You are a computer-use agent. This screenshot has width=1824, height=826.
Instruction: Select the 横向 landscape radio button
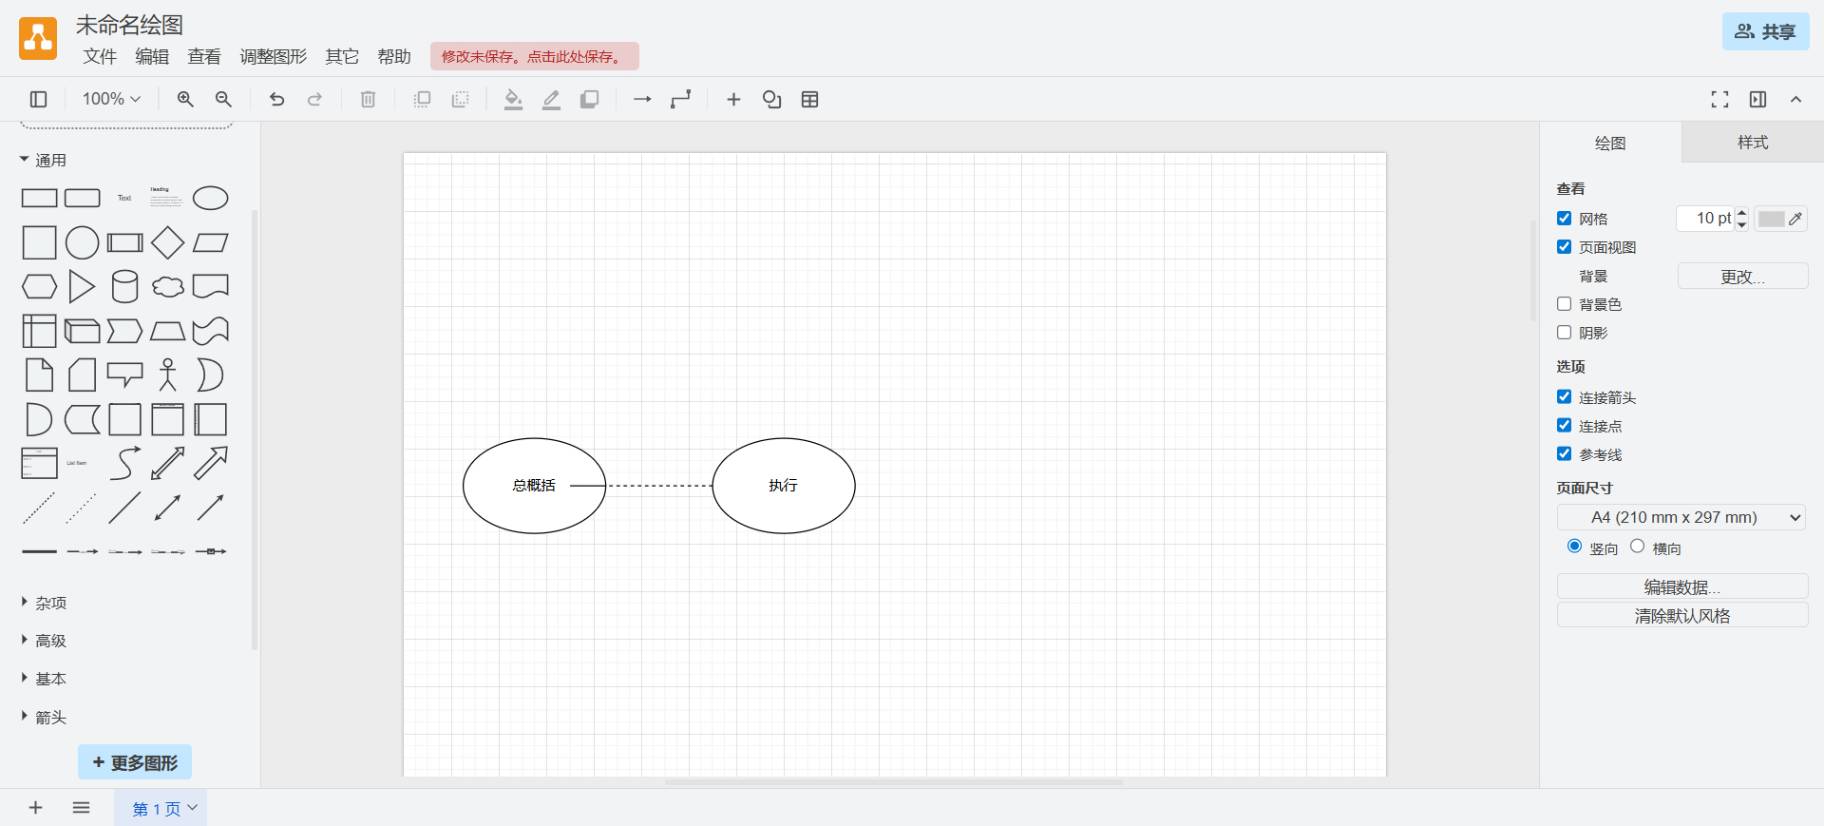pos(1637,546)
